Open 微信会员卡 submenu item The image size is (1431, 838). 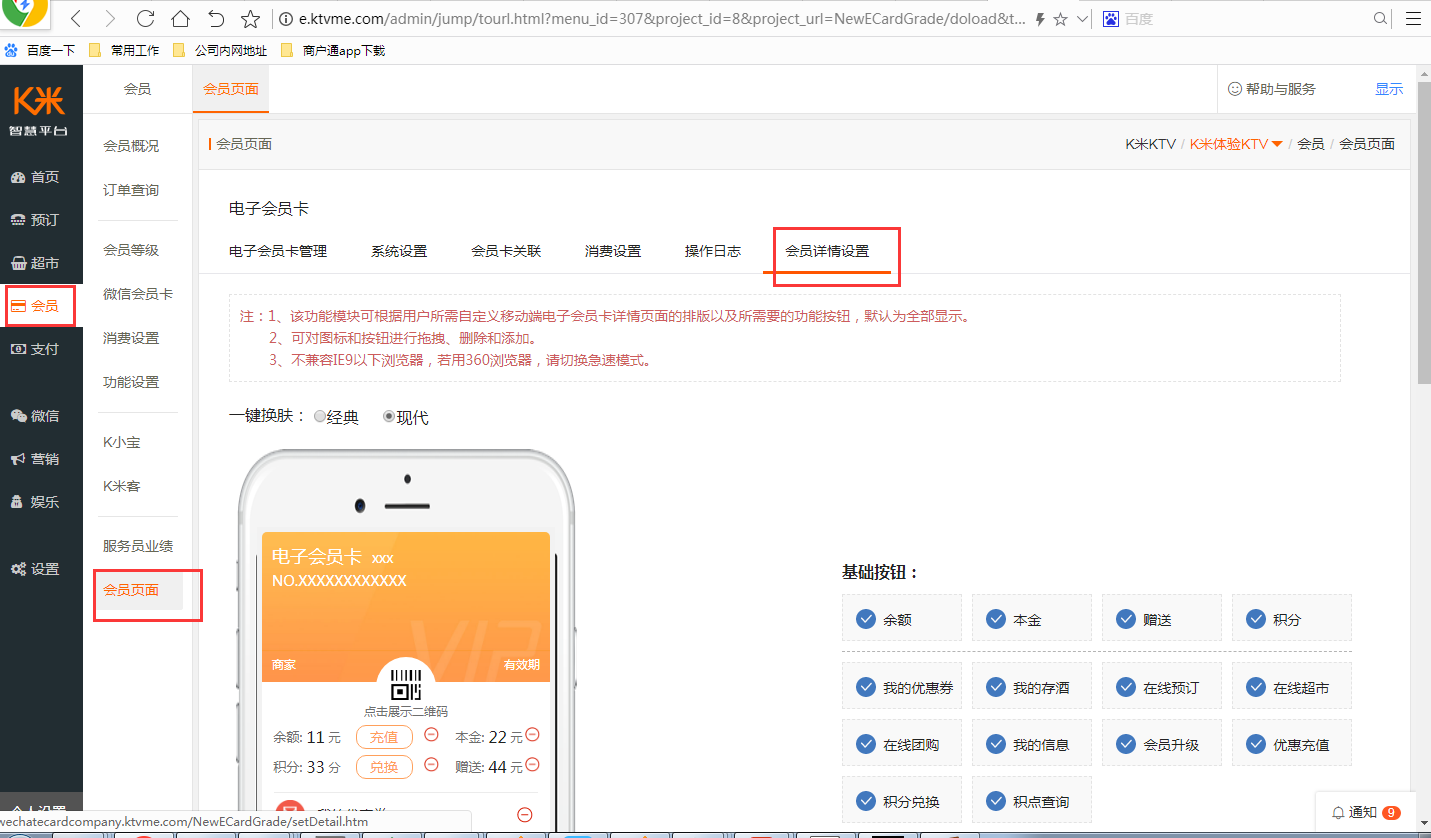tap(138, 294)
